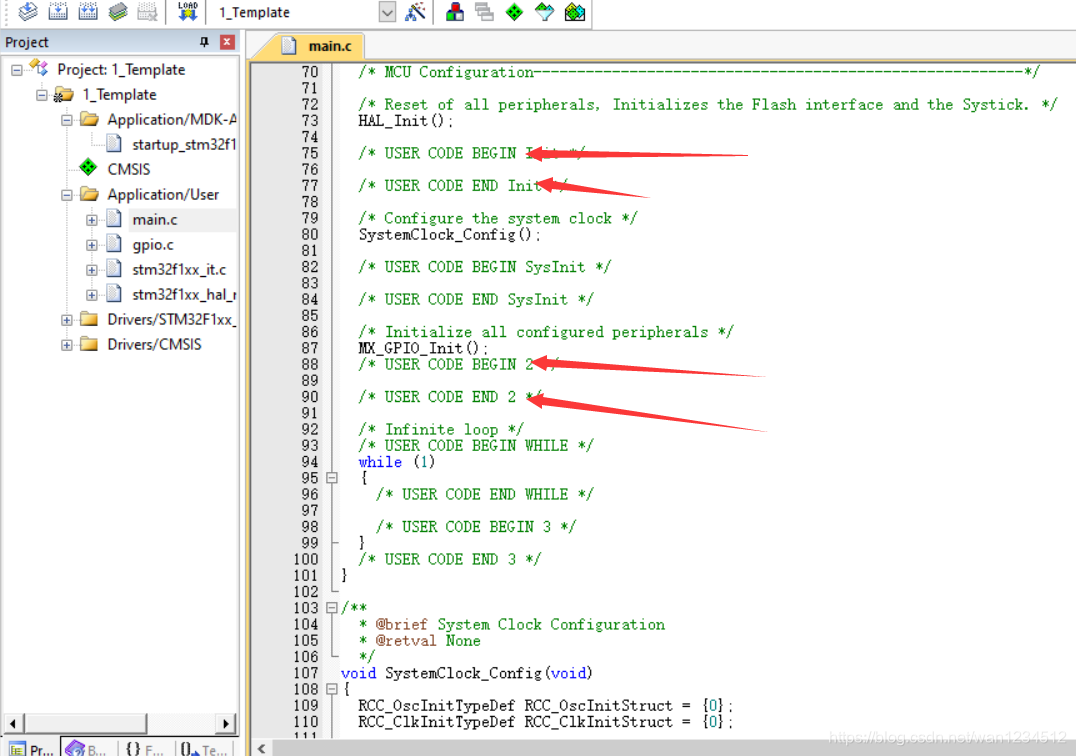Collapse the code fold at line 95
The image size is (1076, 756).
(331, 478)
